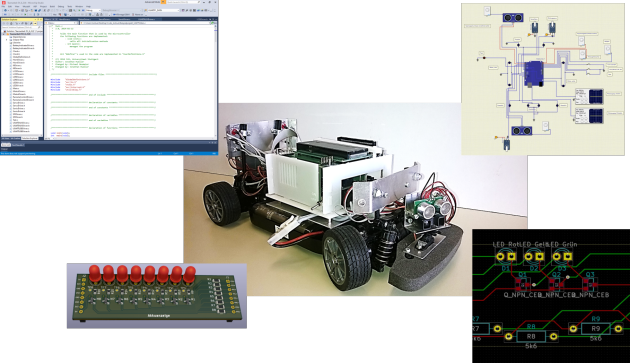Click the Quick Launch search box
Image resolution: width=630 pixels, height=363 pixels.
pyautogui.click(x=183, y=2)
